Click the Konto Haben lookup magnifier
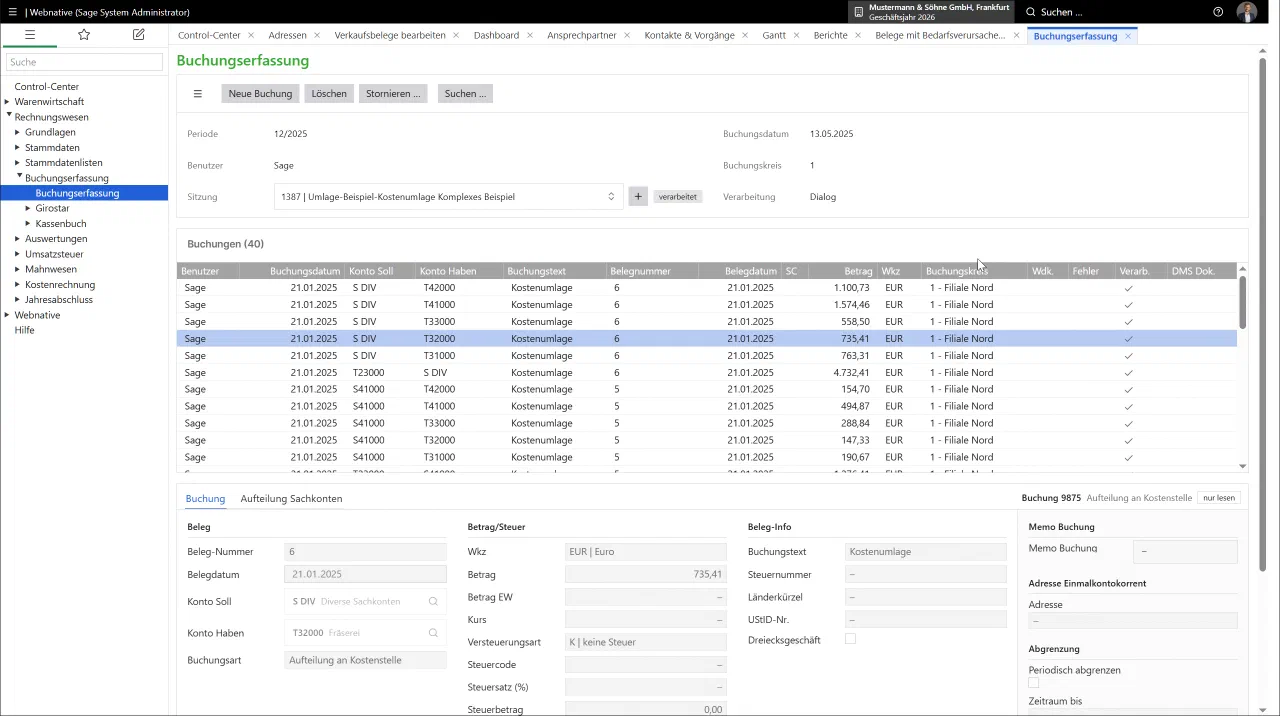 point(433,633)
